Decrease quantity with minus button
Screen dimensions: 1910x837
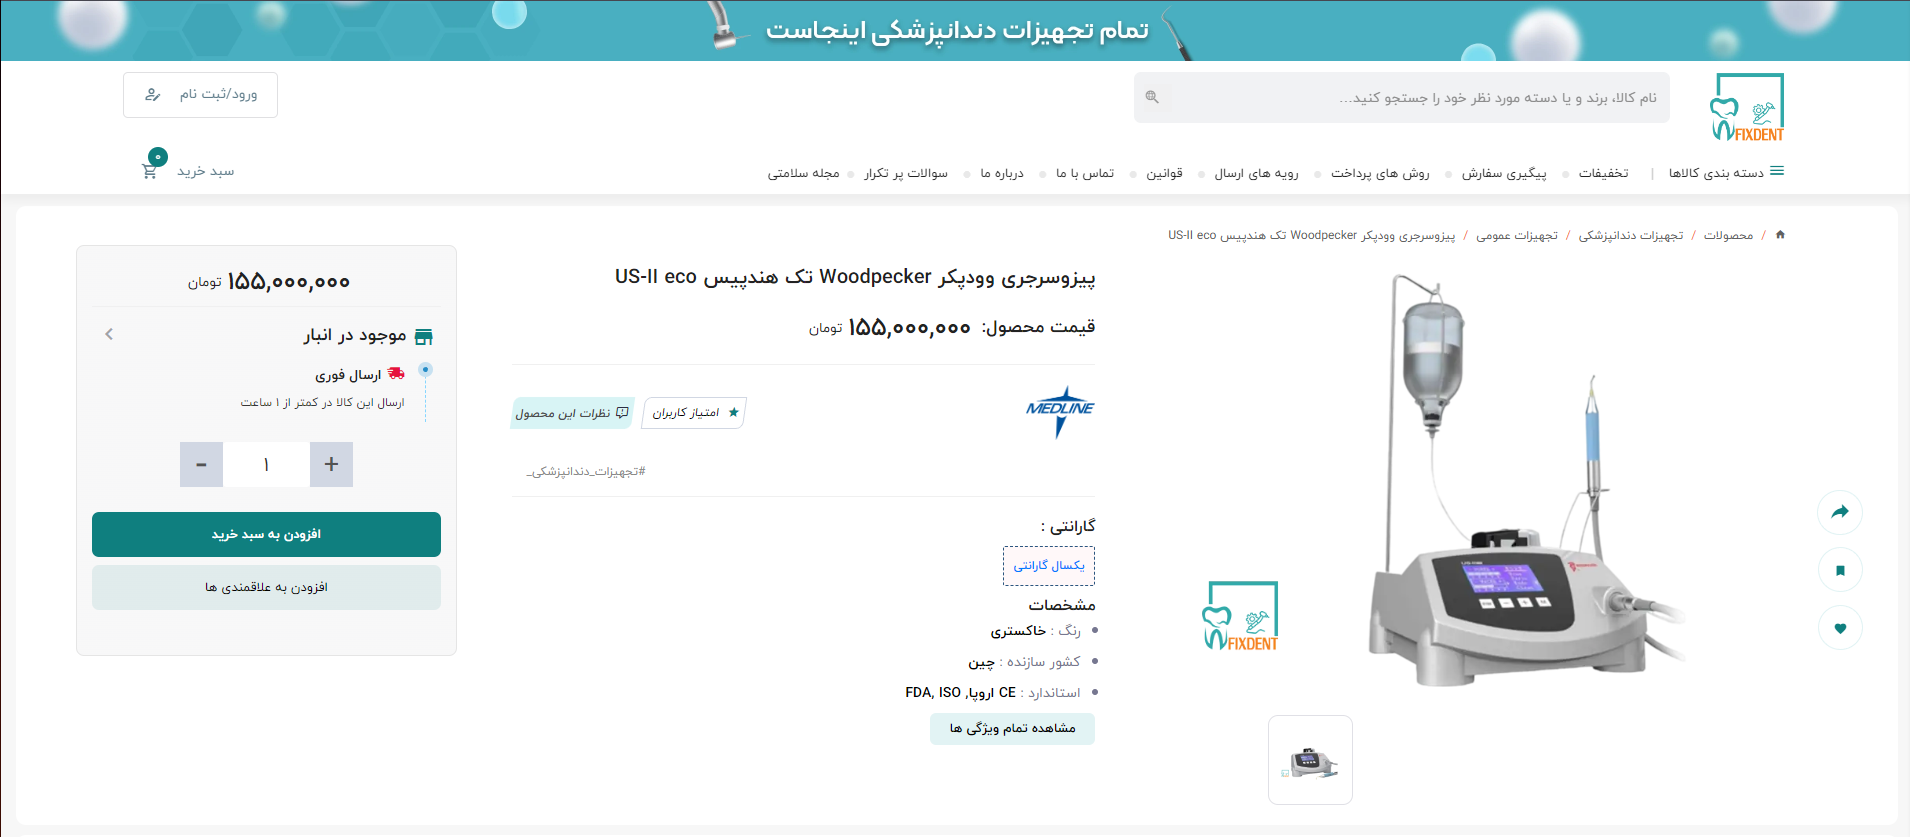pos(202,465)
